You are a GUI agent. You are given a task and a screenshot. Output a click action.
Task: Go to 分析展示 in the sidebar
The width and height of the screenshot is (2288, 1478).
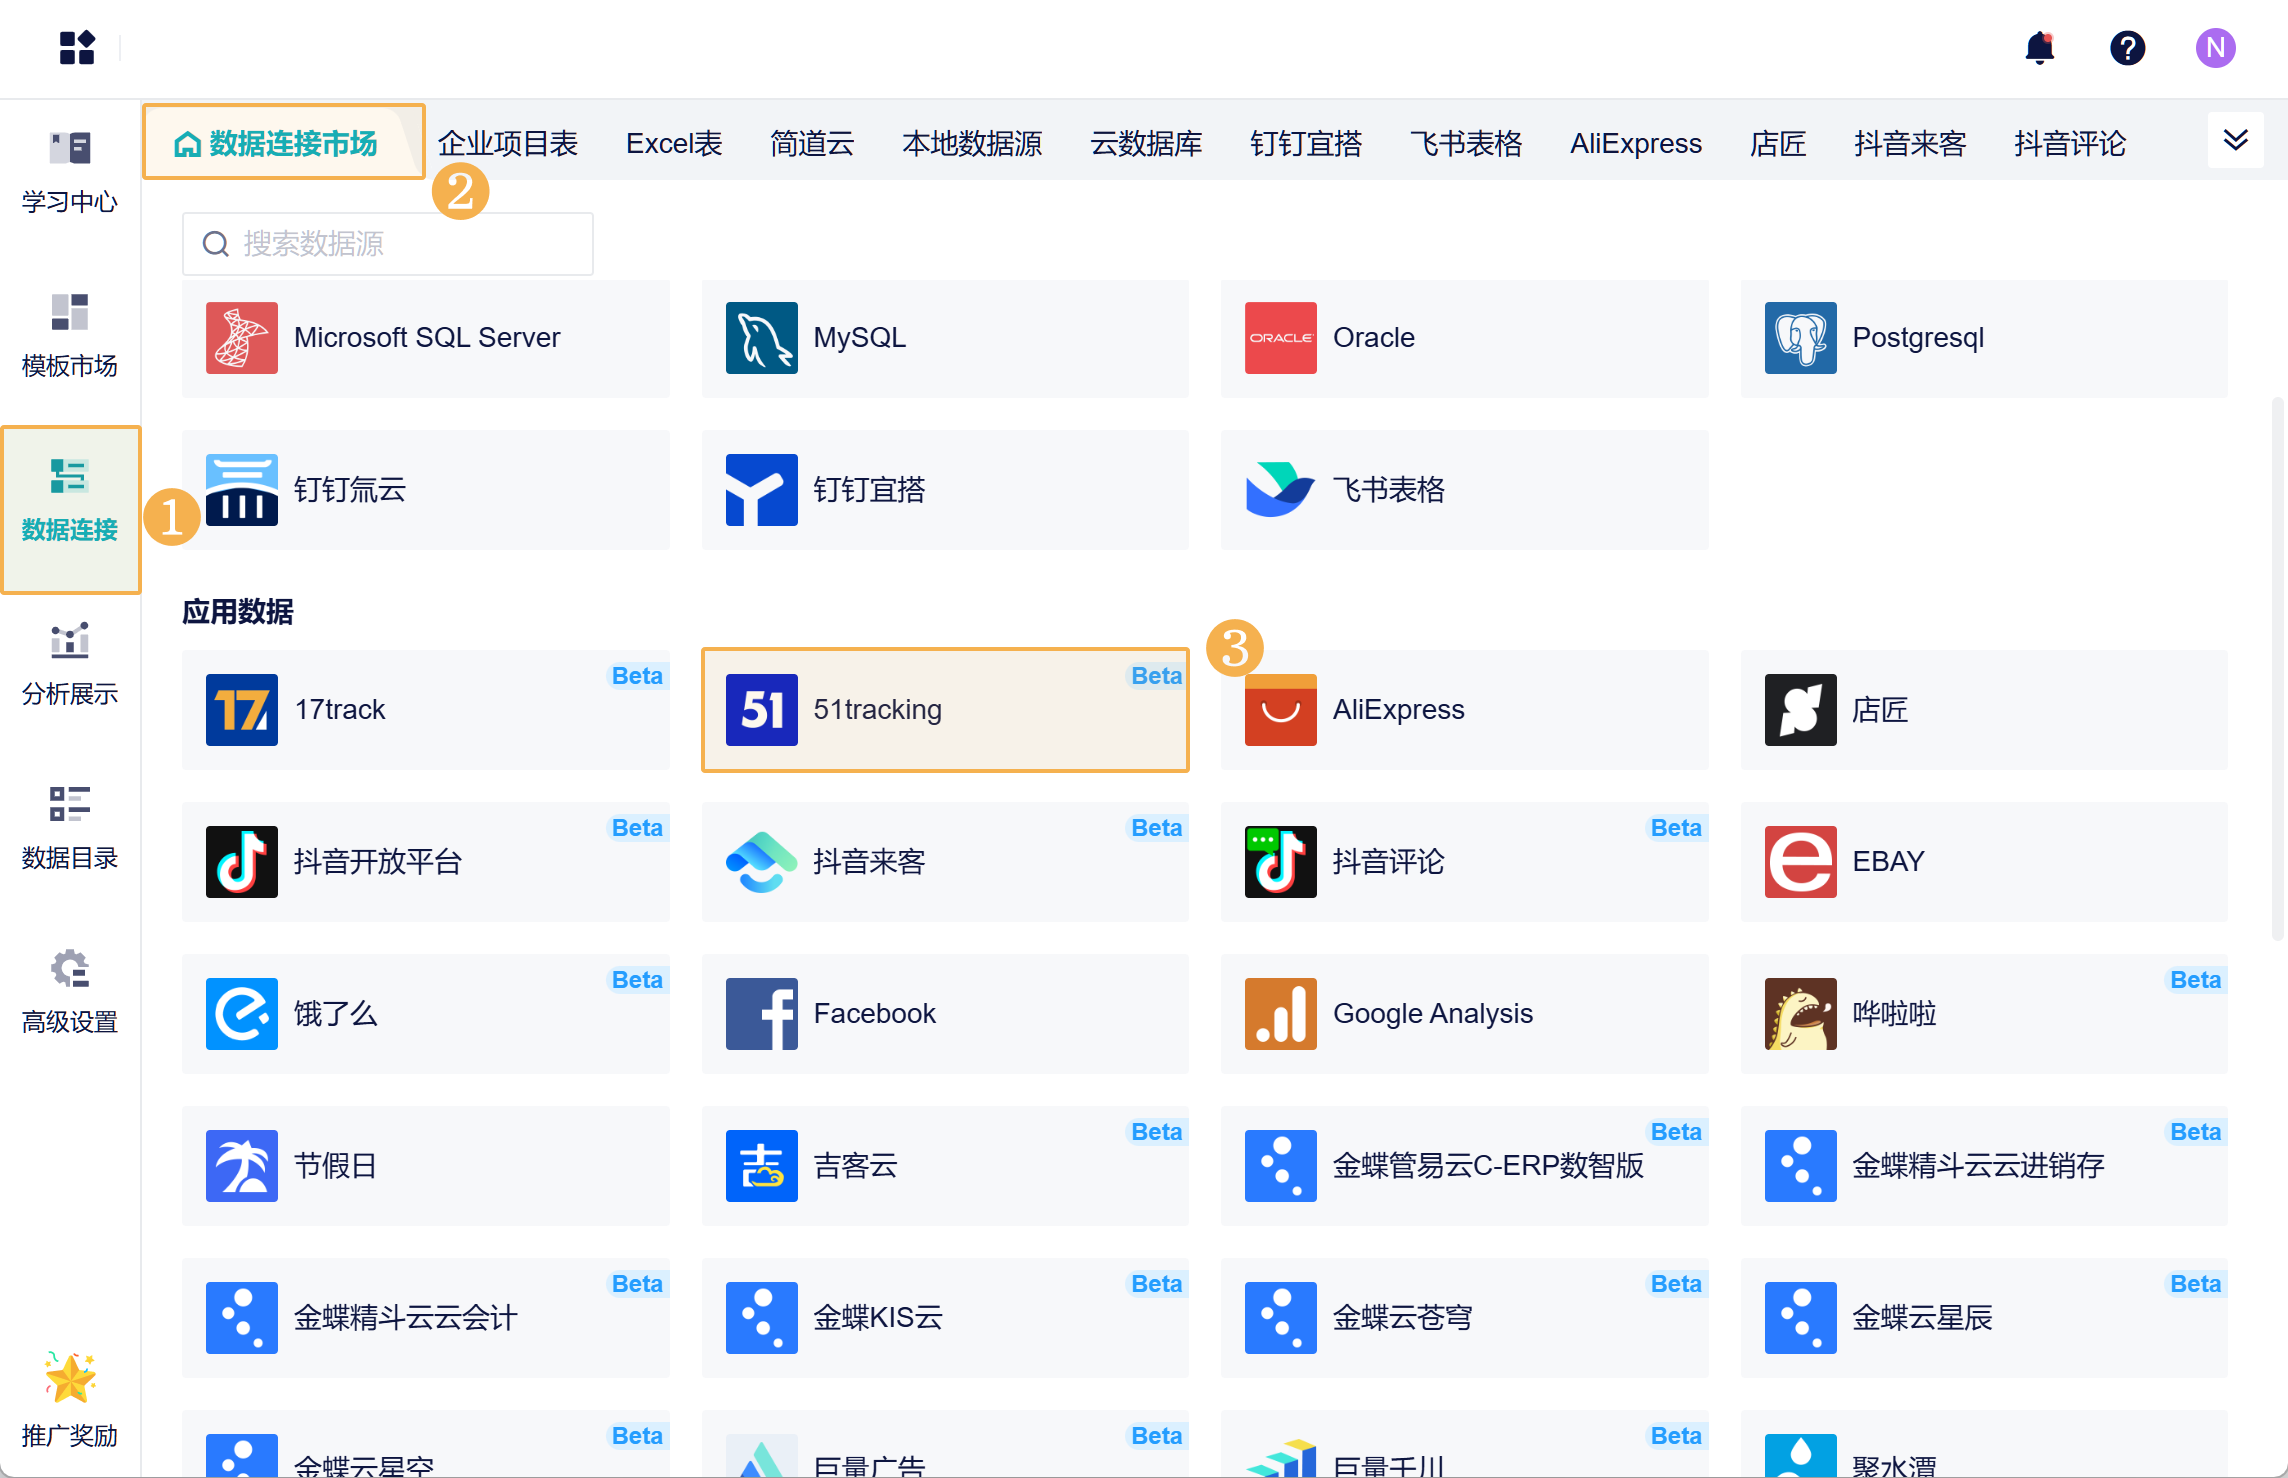(70, 664)
